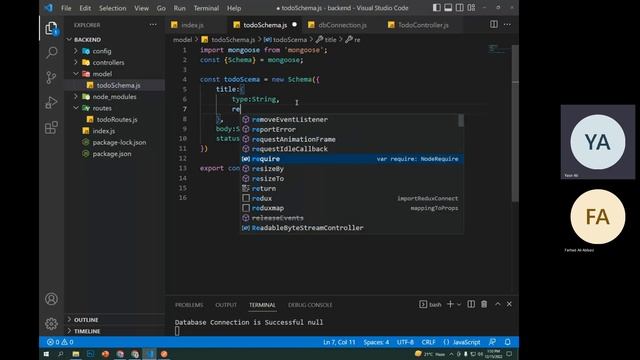
Task: Open the File menu
Action: [66, 8]
